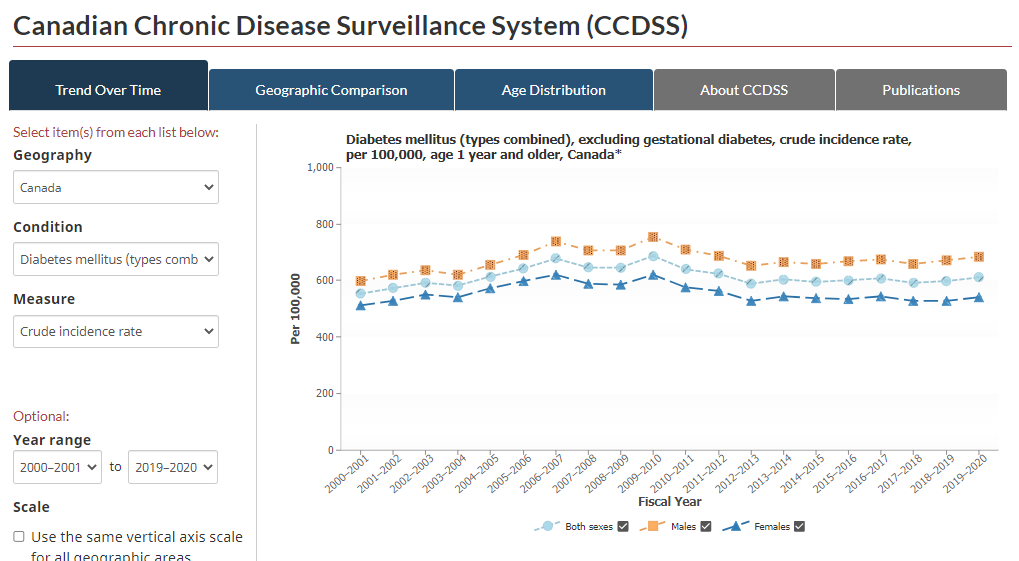Uncheck the Both sexes series checkbox

[x=623, y=527]
